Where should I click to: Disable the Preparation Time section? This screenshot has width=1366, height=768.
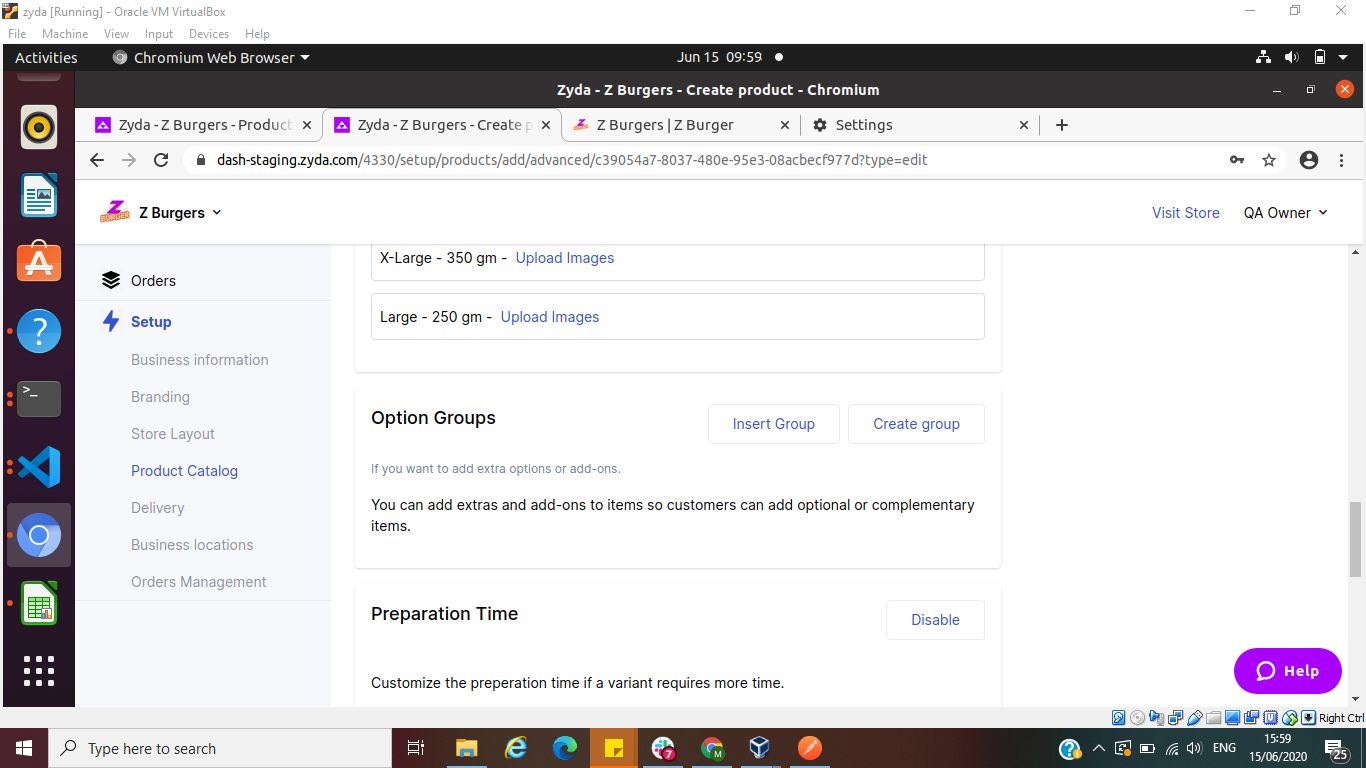935,620
